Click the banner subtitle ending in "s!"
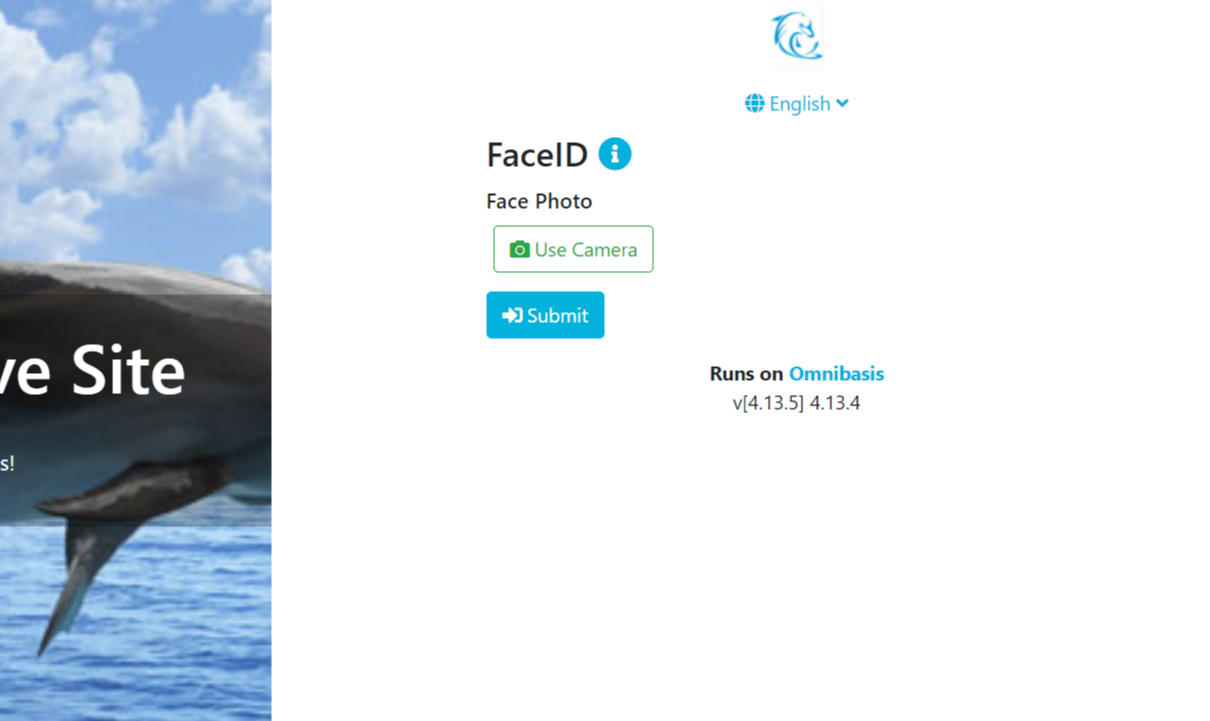 7,463
